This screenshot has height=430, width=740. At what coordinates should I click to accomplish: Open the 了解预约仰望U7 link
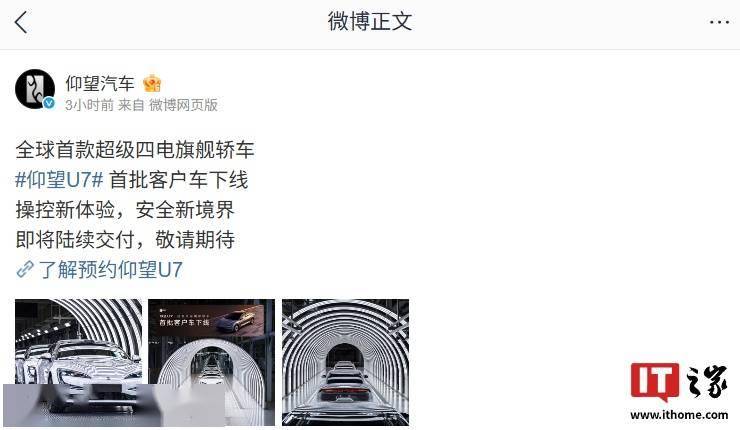110,270
